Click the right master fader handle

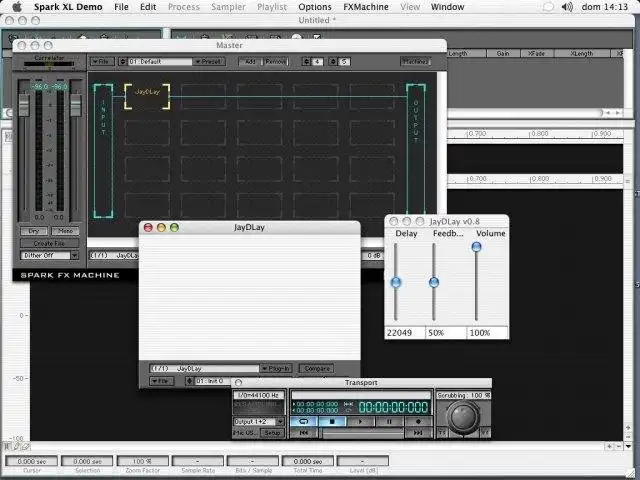point(76,104)
